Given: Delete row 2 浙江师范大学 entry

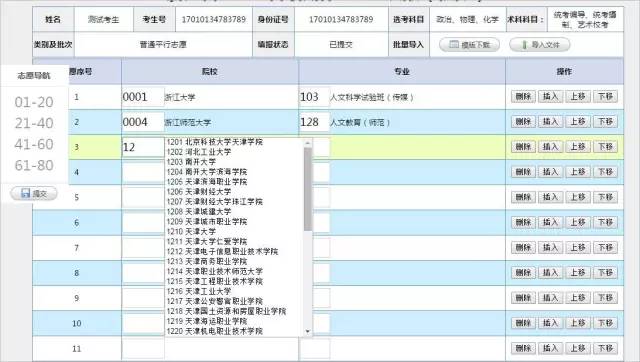Looking at the screenshot, I should (523, 122).
